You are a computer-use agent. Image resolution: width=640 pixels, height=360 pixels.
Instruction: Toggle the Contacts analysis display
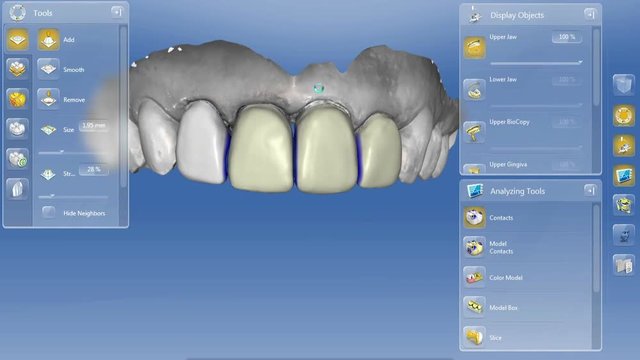pyautogui.click(x=474, y=217)
